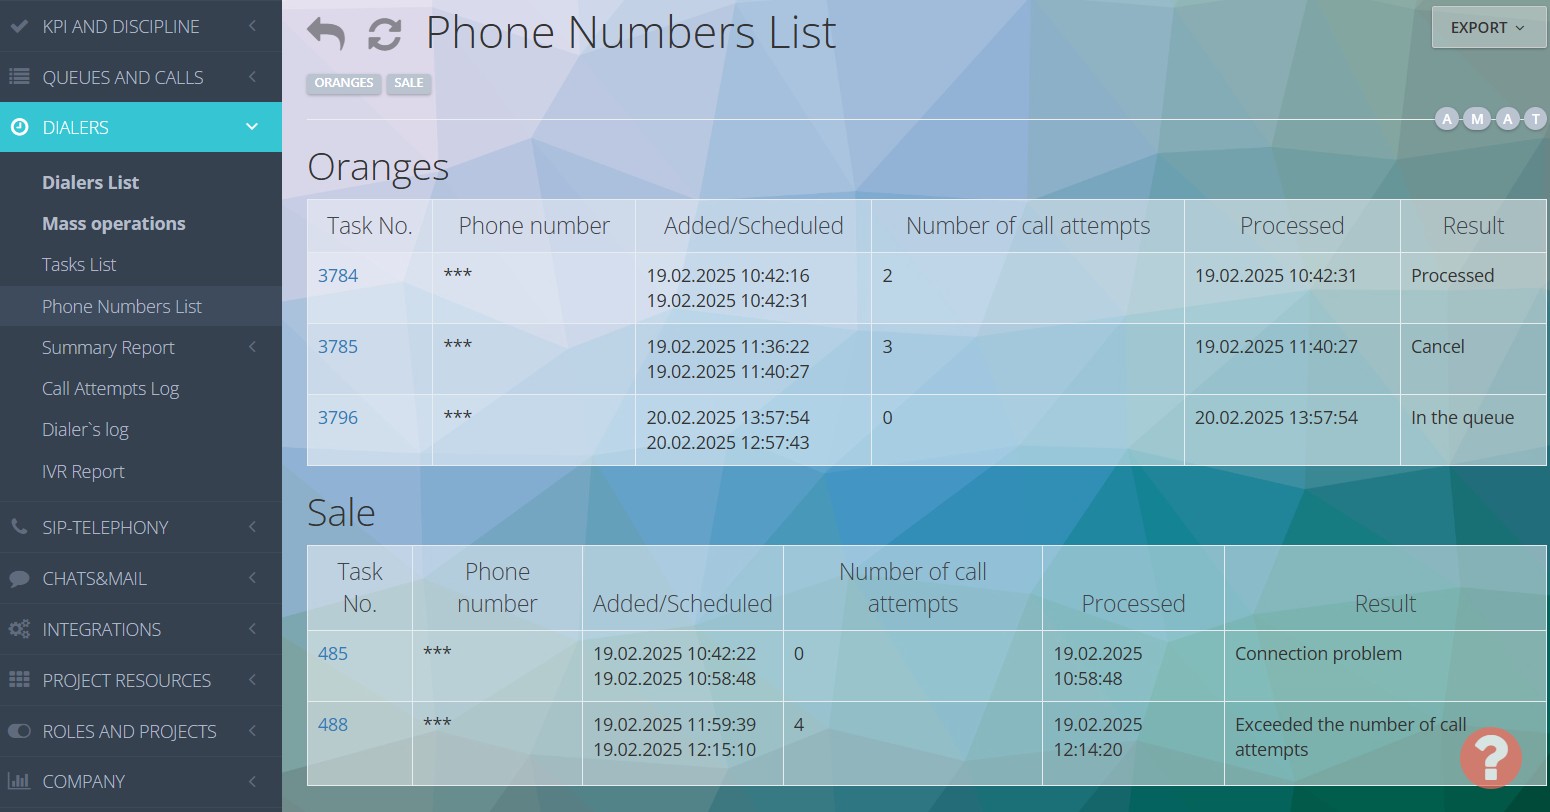Click call attempts value 4 for task 488

tap(799, 725)
